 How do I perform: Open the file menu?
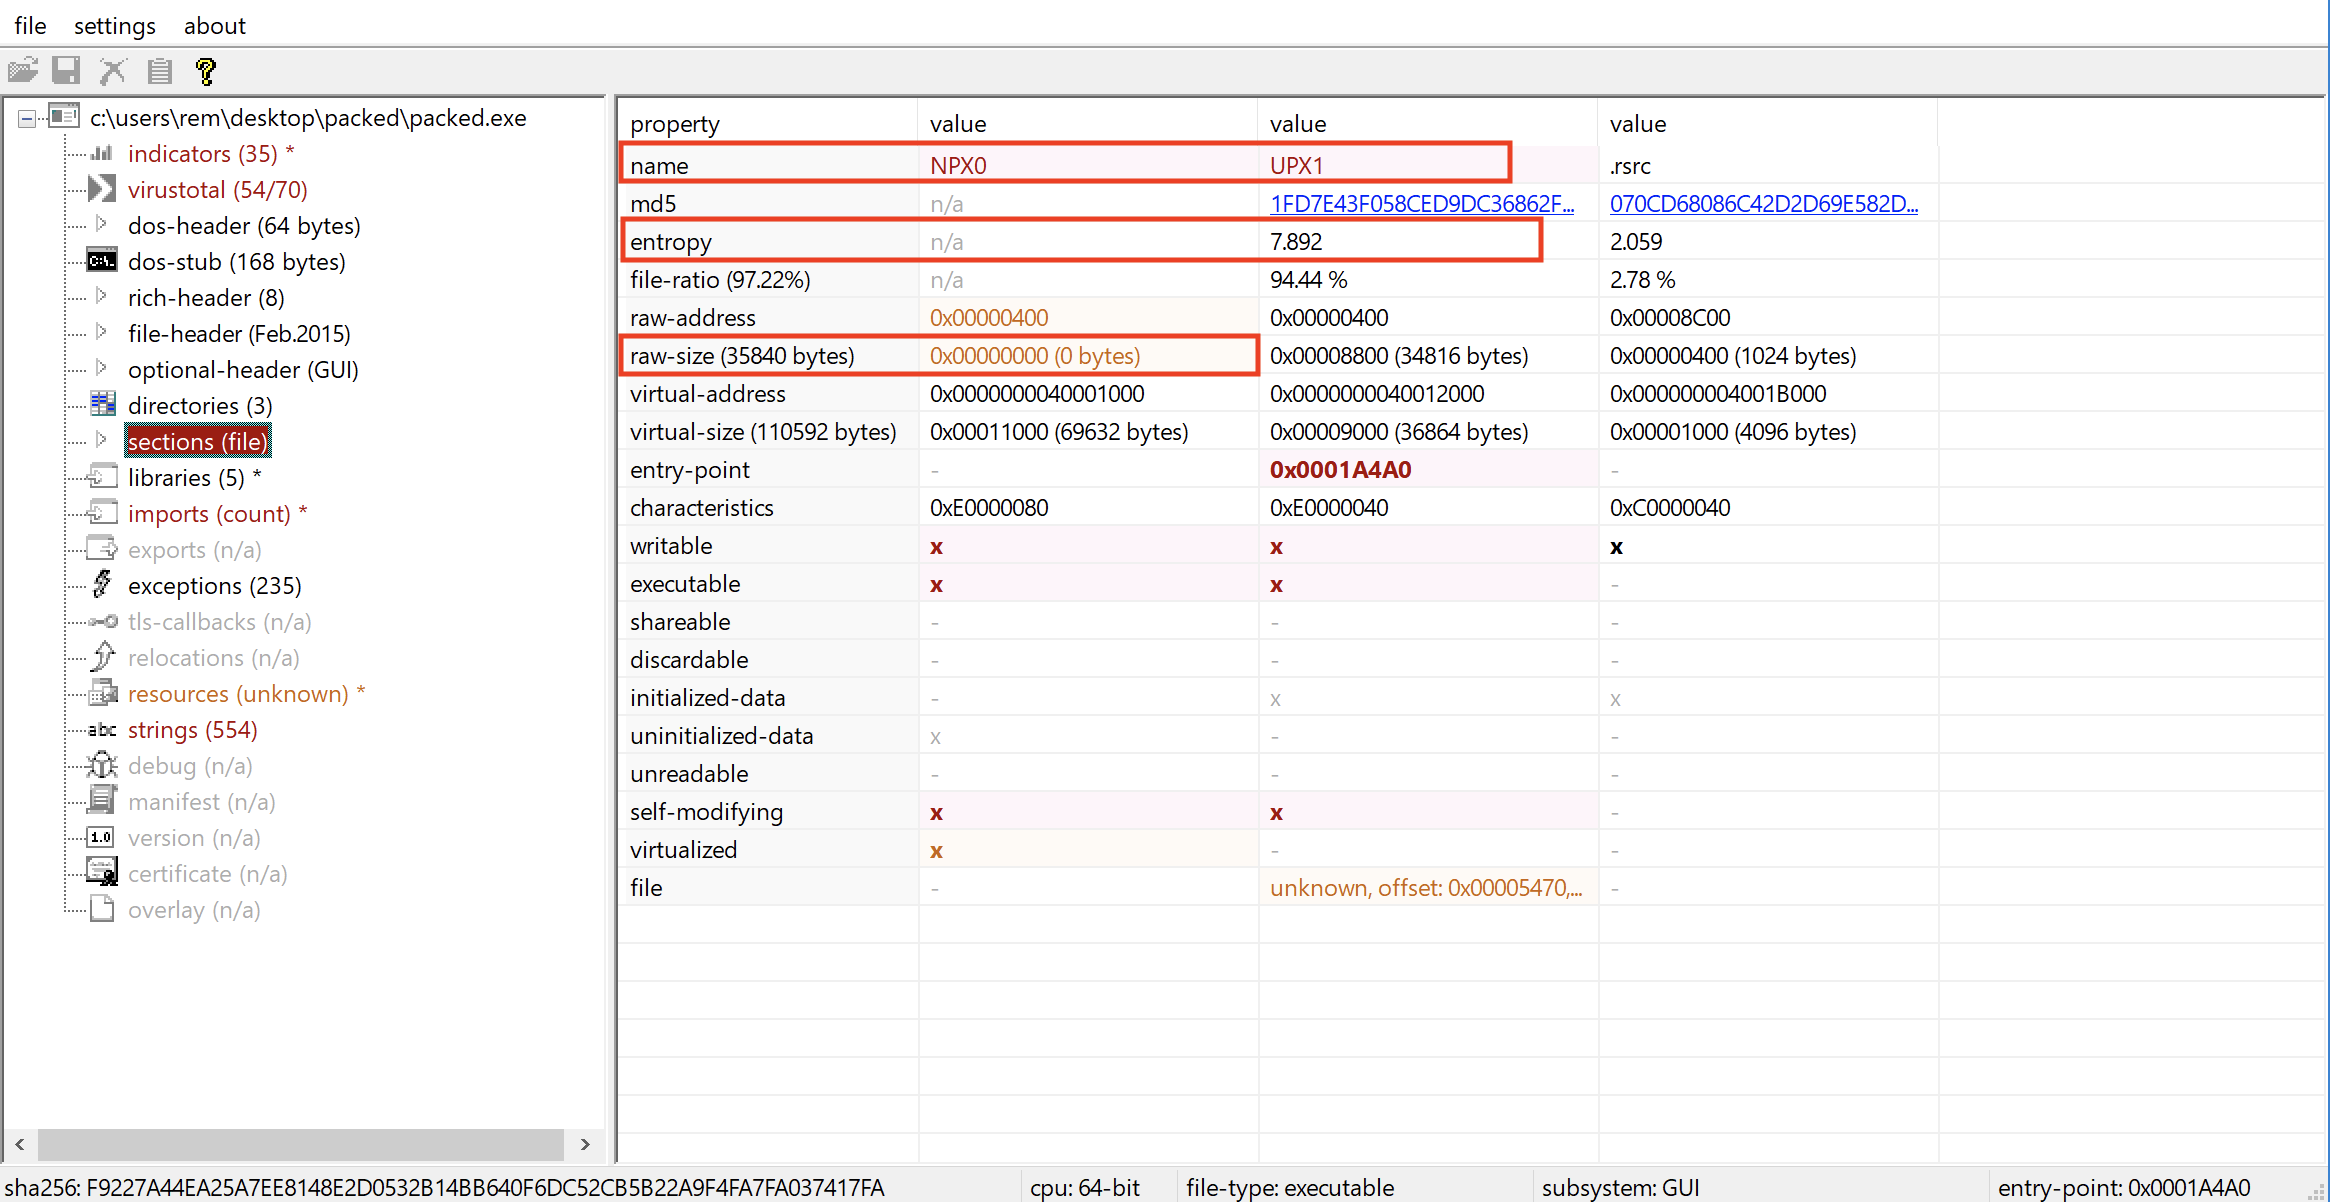30,25
